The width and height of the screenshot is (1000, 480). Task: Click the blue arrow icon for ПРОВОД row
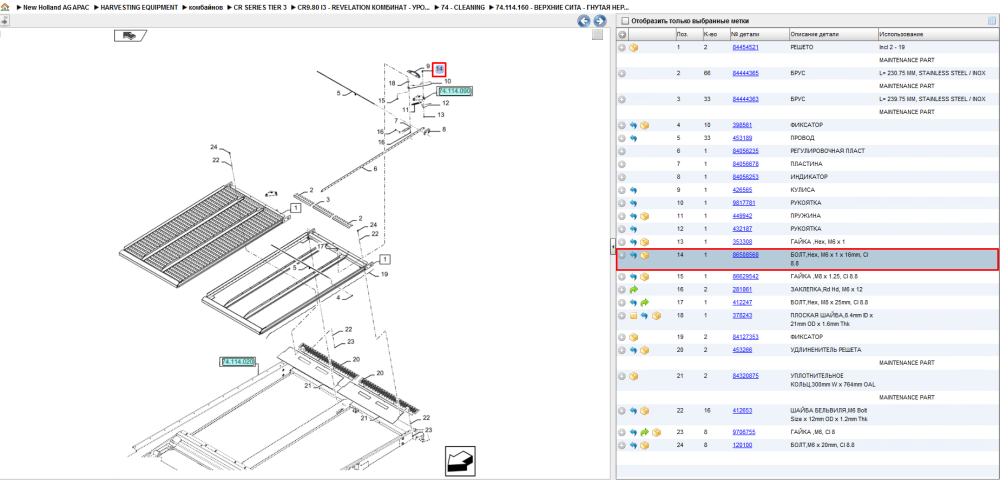633,138
